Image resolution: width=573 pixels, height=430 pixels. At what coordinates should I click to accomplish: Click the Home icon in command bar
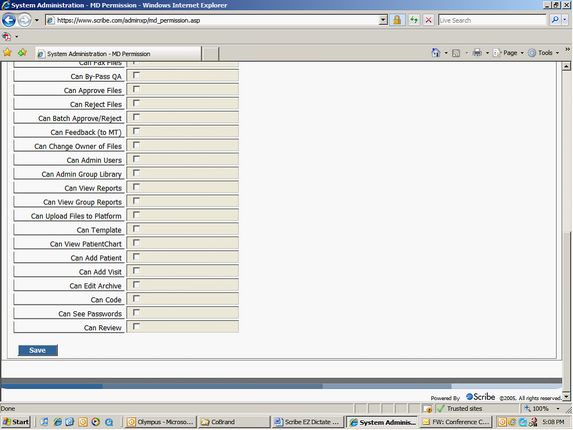point(436,53)
